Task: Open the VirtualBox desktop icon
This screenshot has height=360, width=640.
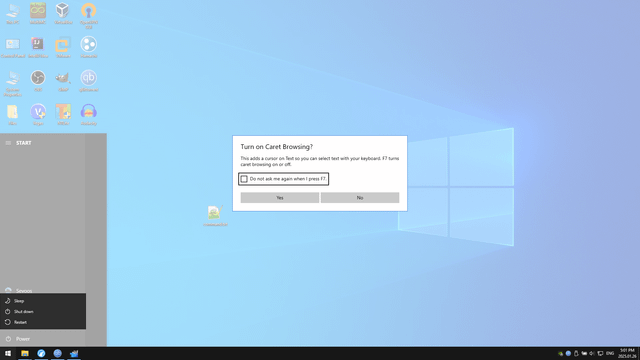Action: [63, 13]
